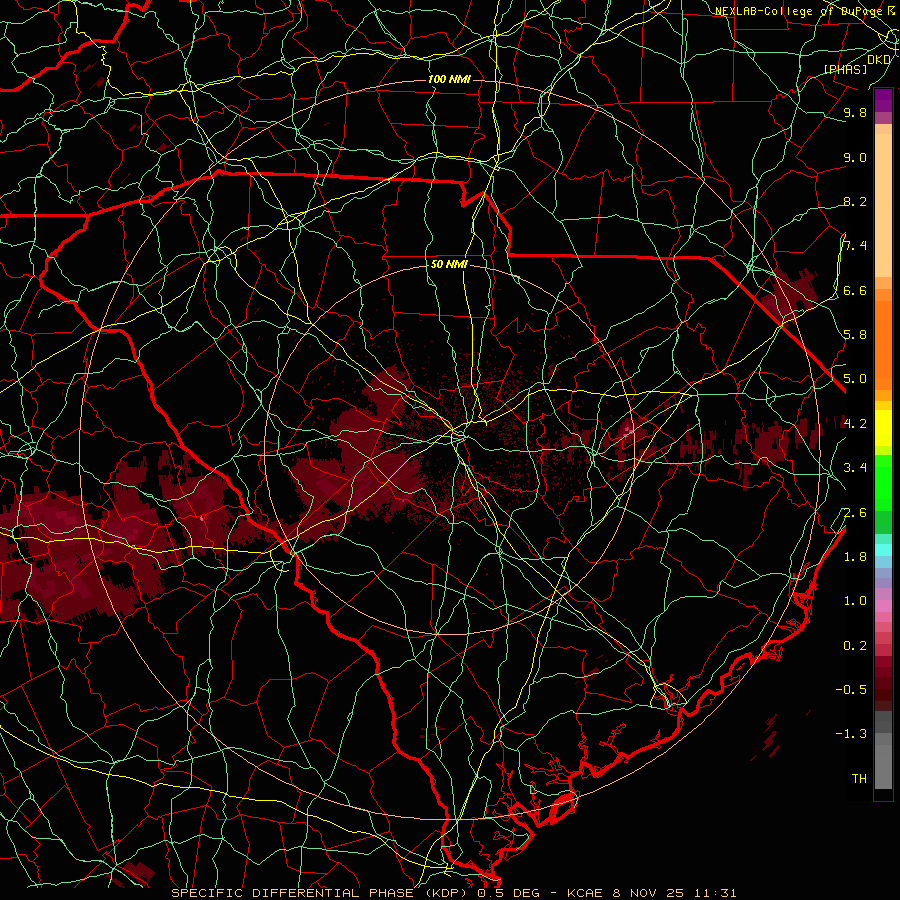This screenshot has height=900, width=900.
Task: Pick the purple top segment of the color bar
Action: pos(883,100)
